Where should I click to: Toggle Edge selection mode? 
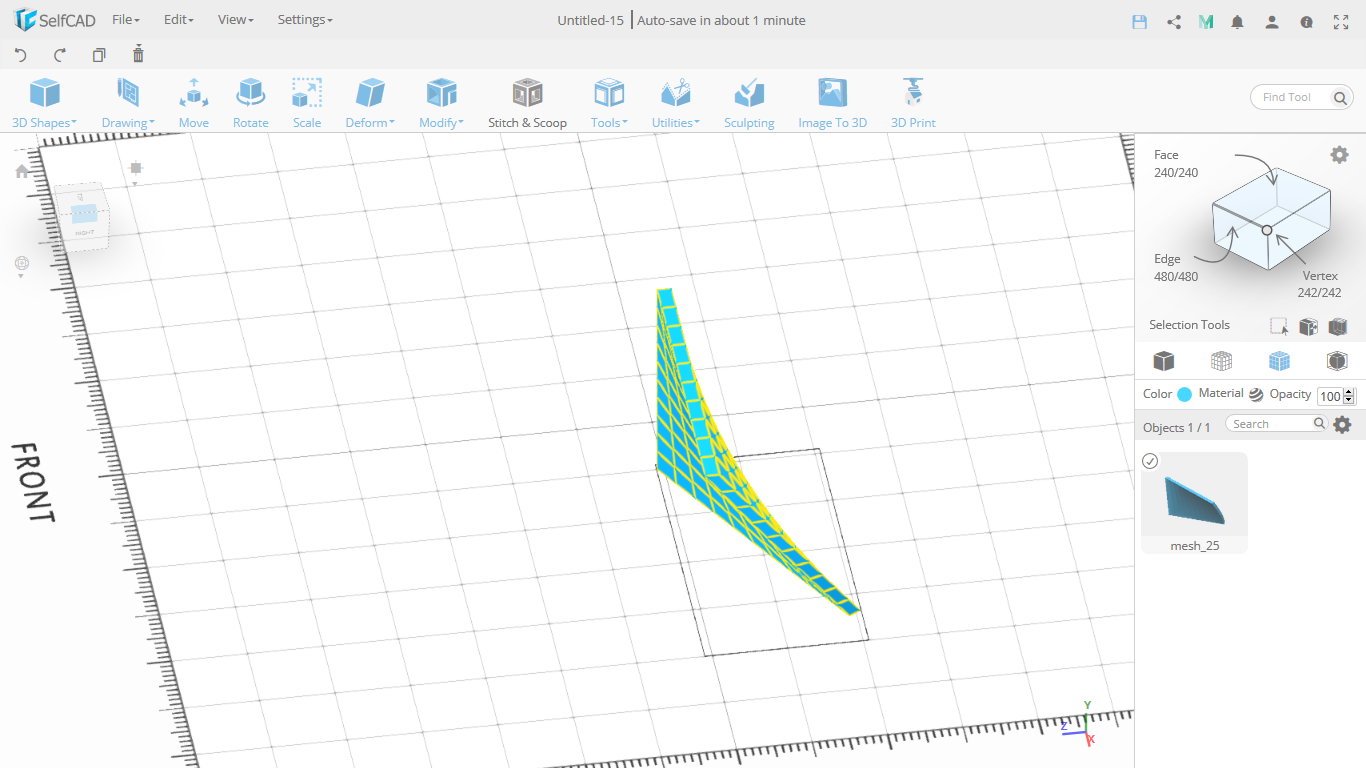(1175, 267)
